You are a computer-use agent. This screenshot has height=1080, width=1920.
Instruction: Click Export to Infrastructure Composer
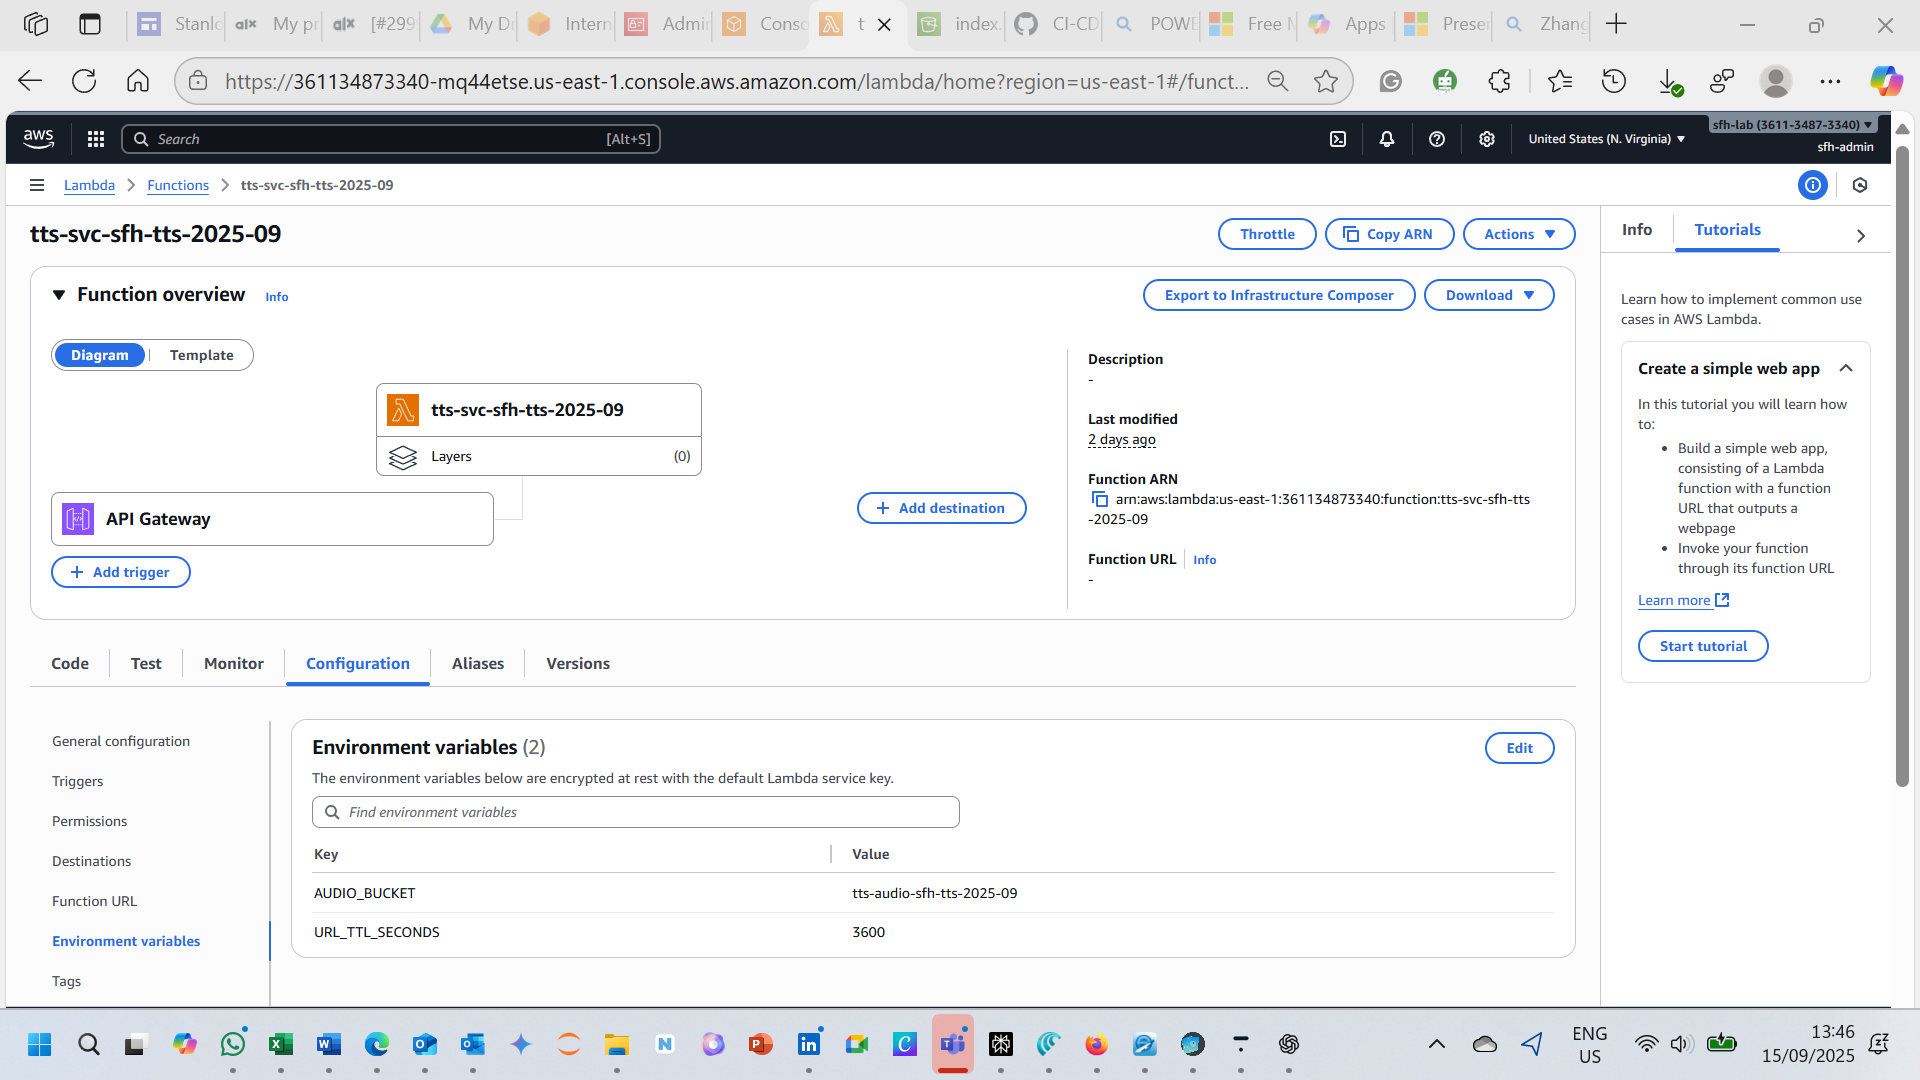point(1279,295)
